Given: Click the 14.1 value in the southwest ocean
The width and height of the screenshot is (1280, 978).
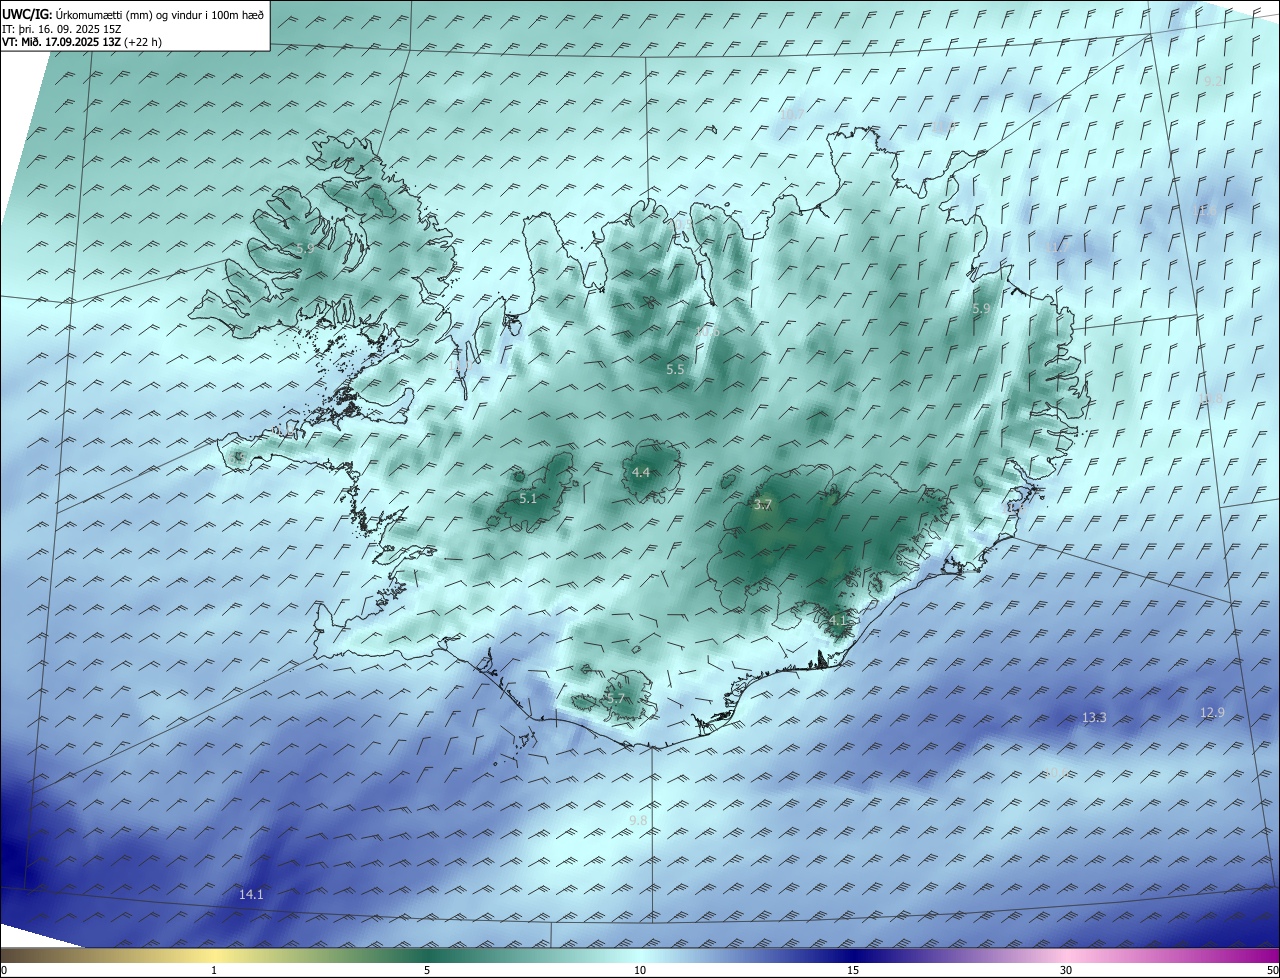Looking at the screenshot, I should [251, 894].
